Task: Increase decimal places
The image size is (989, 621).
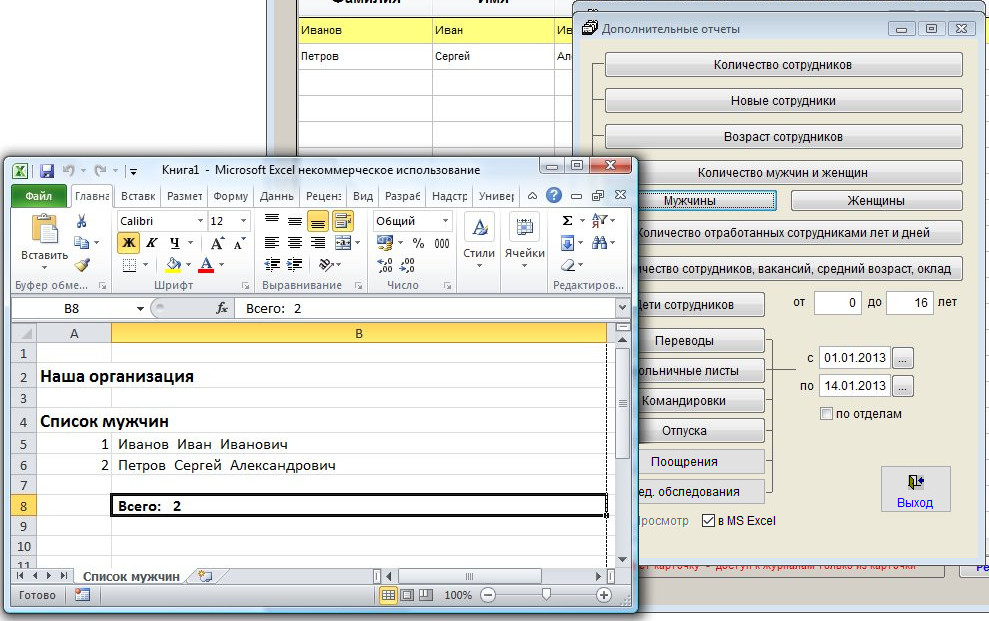Action: coord(385,265)
